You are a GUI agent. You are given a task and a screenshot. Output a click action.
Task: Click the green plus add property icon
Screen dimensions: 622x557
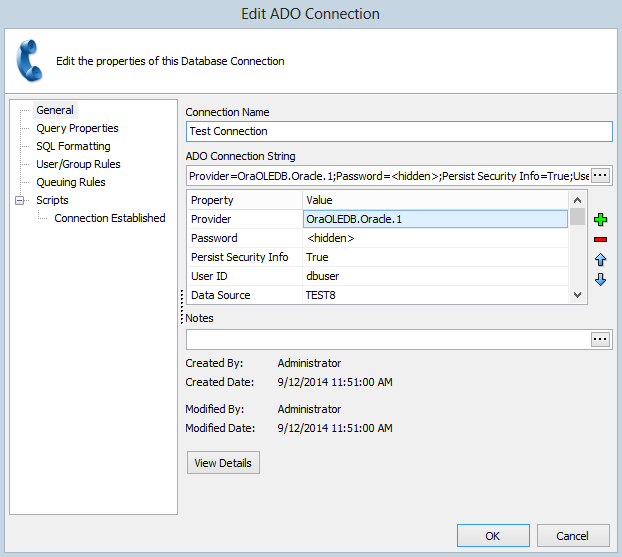pyautogui.click(x=600, y=220)
